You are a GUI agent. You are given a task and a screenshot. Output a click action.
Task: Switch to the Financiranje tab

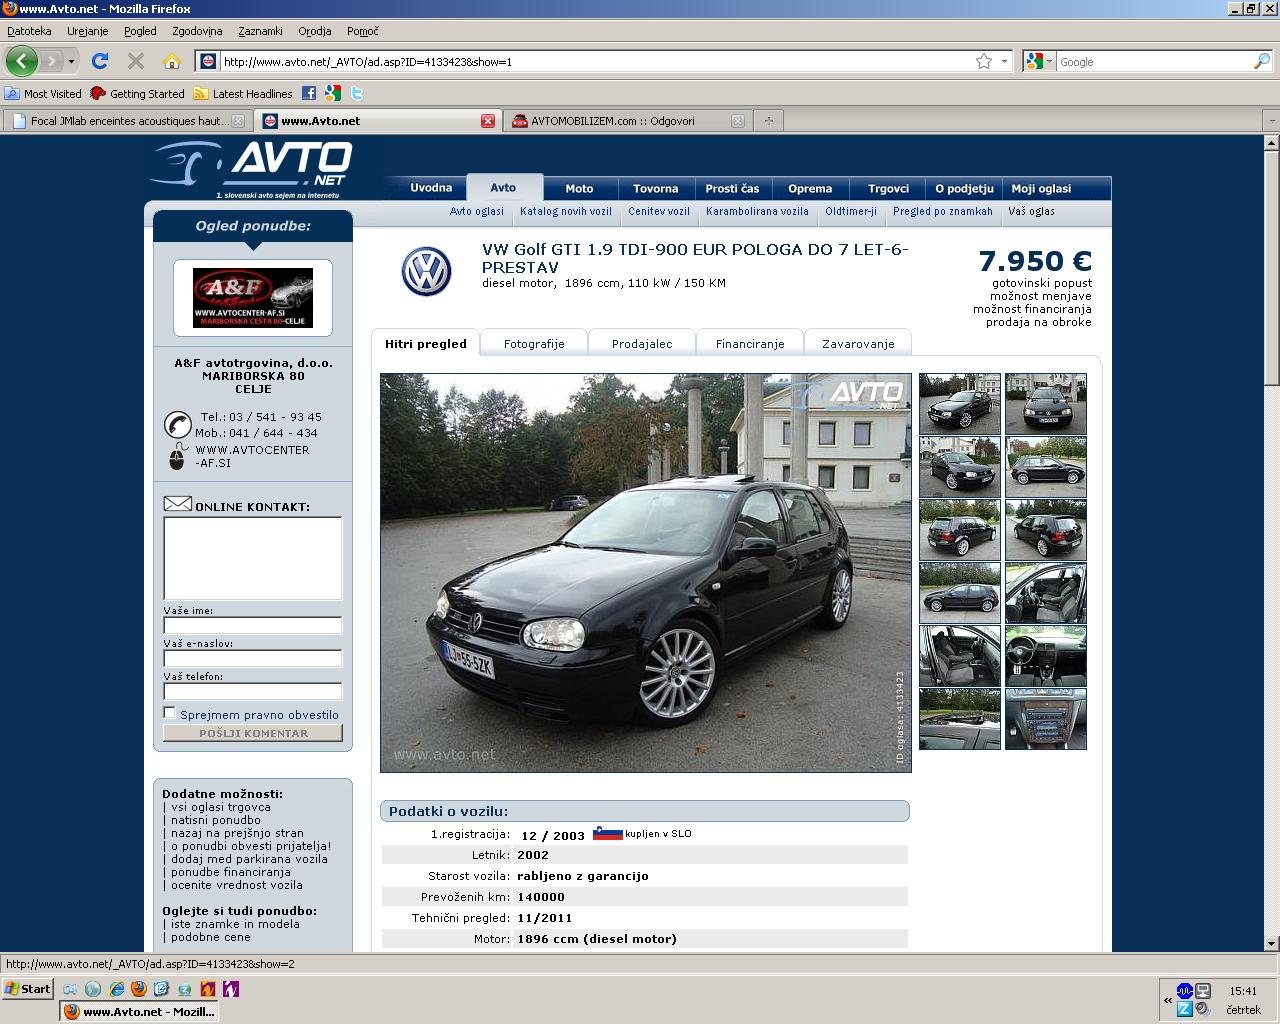click(x=750, y=343)
